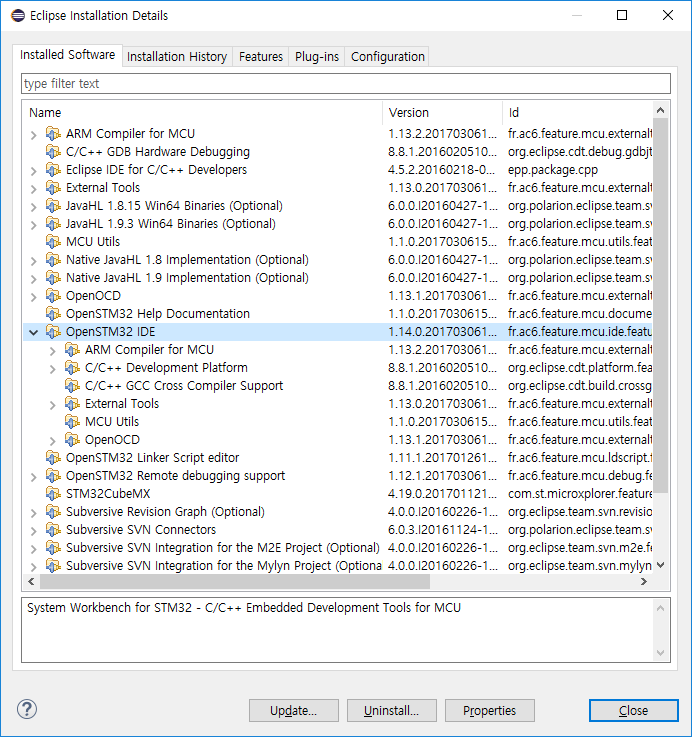Click the id 'epp.package.cpp' cell
The width and height of the screenshot is (692, 737).
tap(553, 170)
